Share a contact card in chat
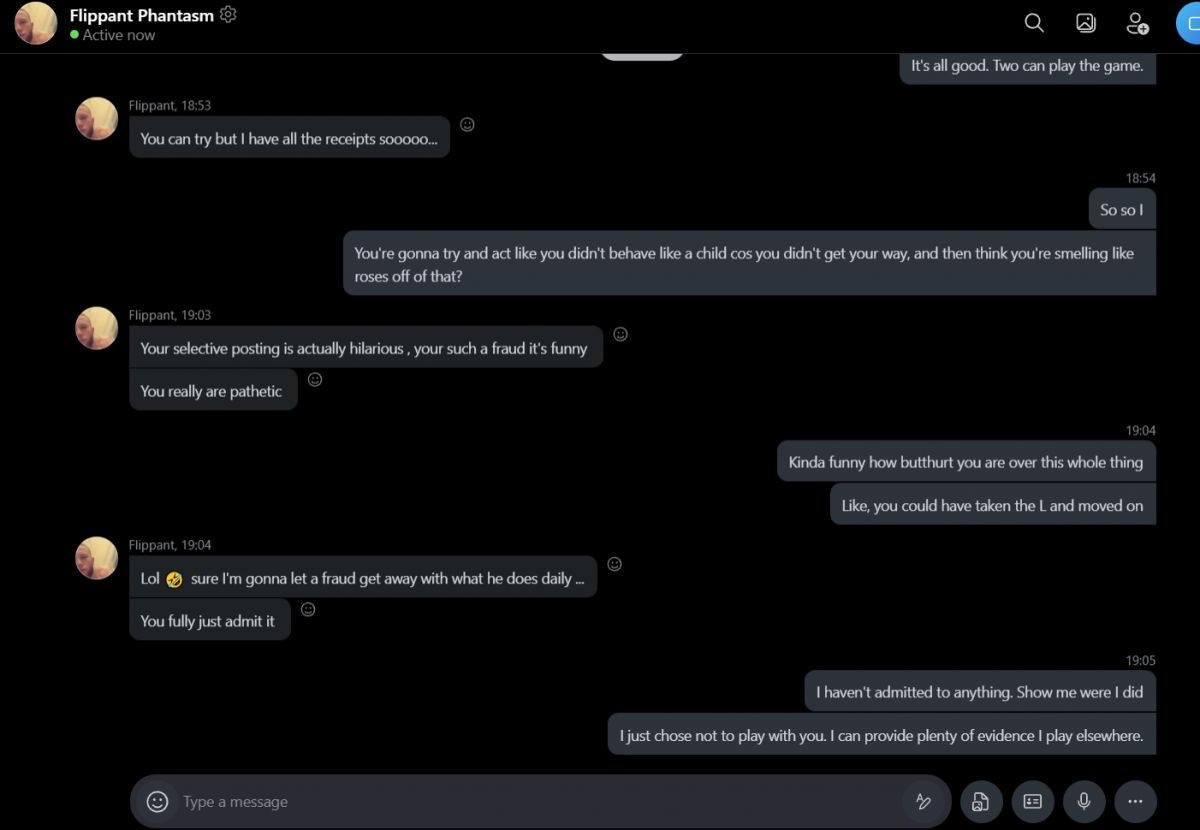Image resolution: width=1200 pixels, height=830 pixels. pos(1033,801)
